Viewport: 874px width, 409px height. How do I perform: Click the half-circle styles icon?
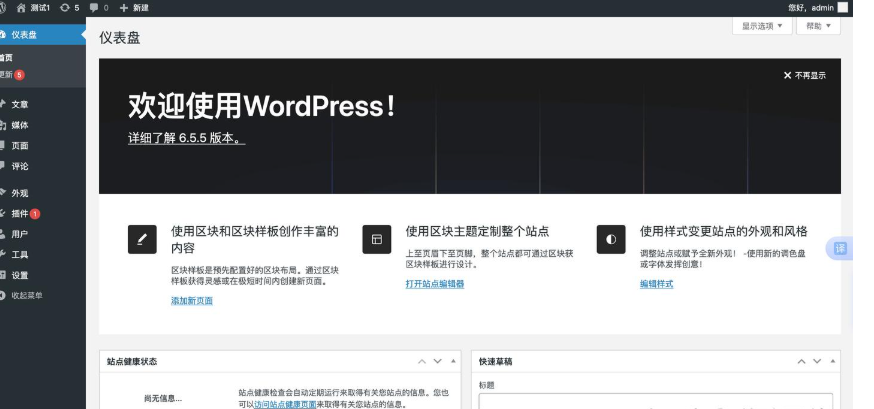coord(611,239)
